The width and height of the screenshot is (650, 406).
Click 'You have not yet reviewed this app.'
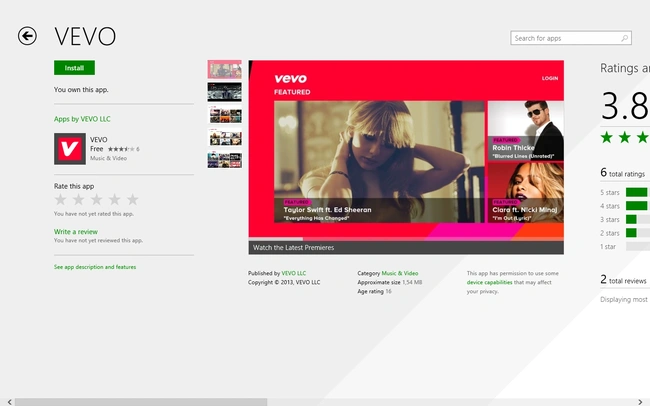click(x=98, y=241)
